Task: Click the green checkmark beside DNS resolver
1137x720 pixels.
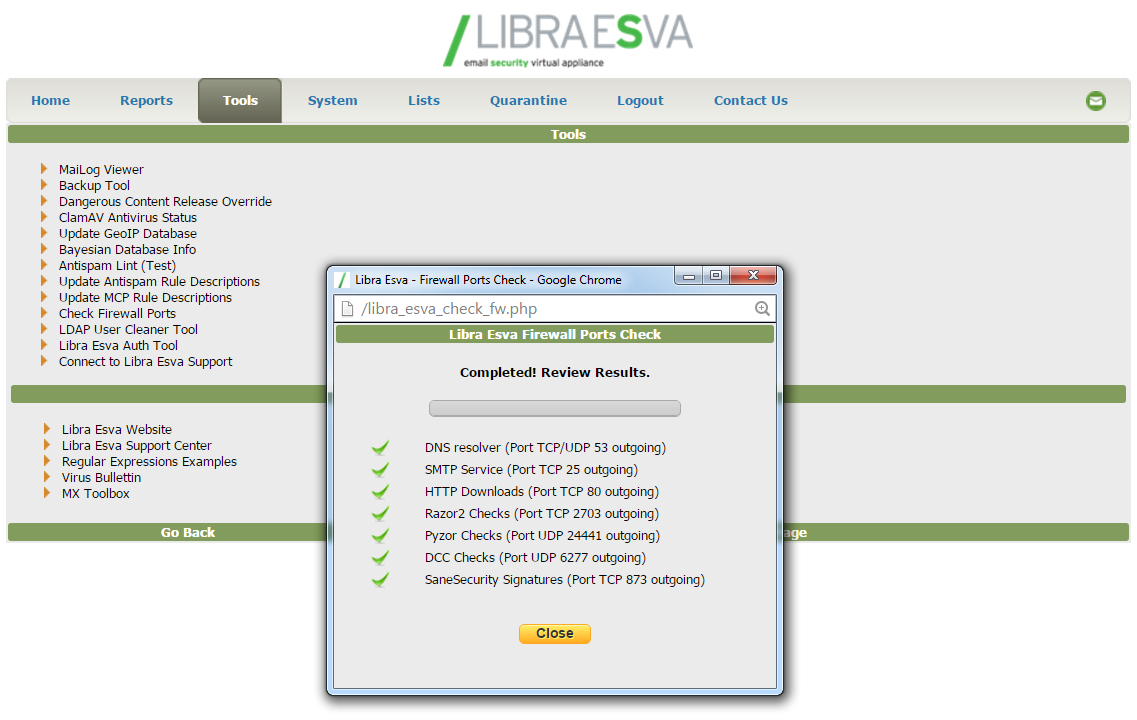Action: click(380, 447)
